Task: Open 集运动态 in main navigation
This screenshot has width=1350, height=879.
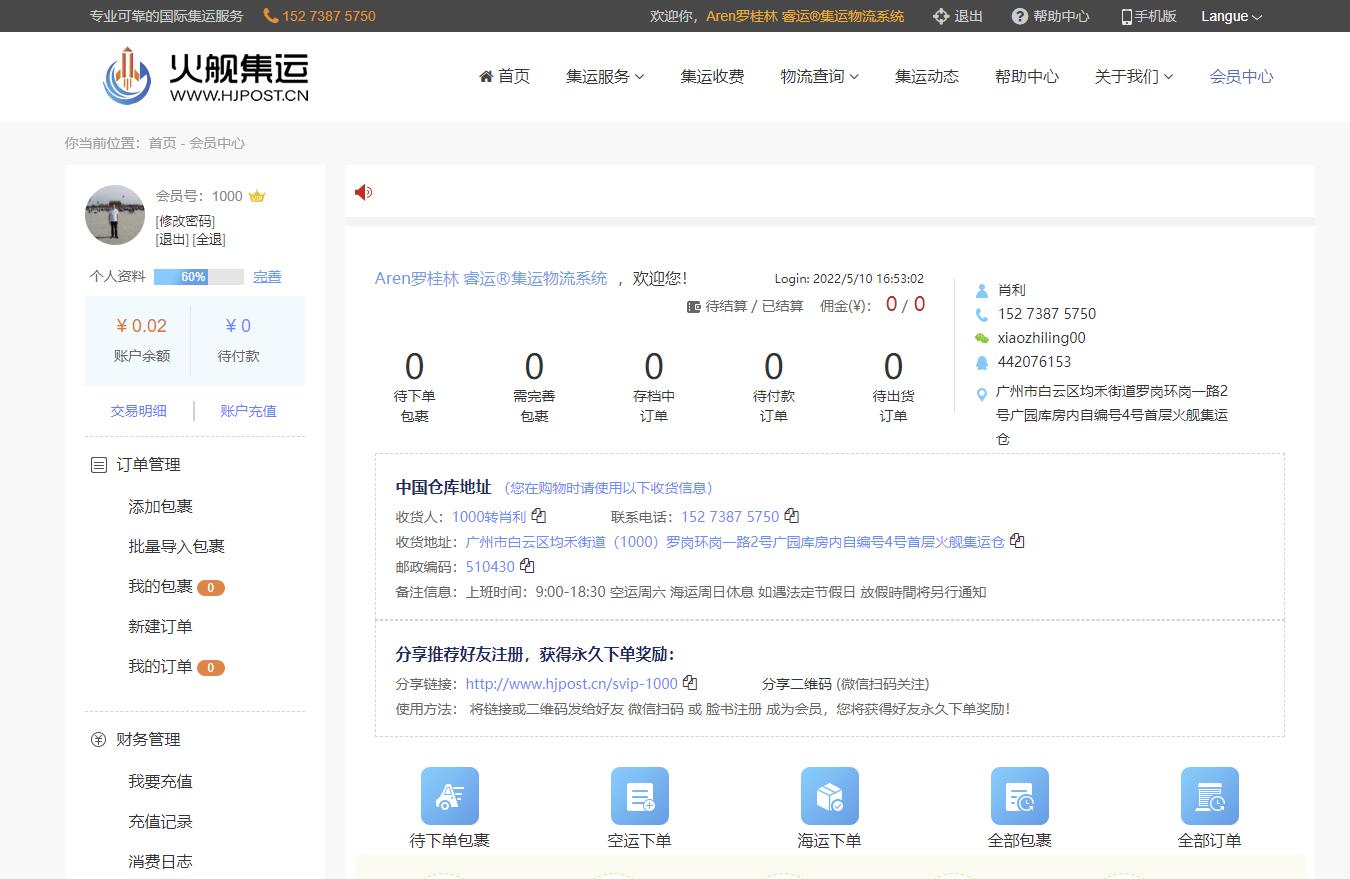Action: tap(927, 76)
